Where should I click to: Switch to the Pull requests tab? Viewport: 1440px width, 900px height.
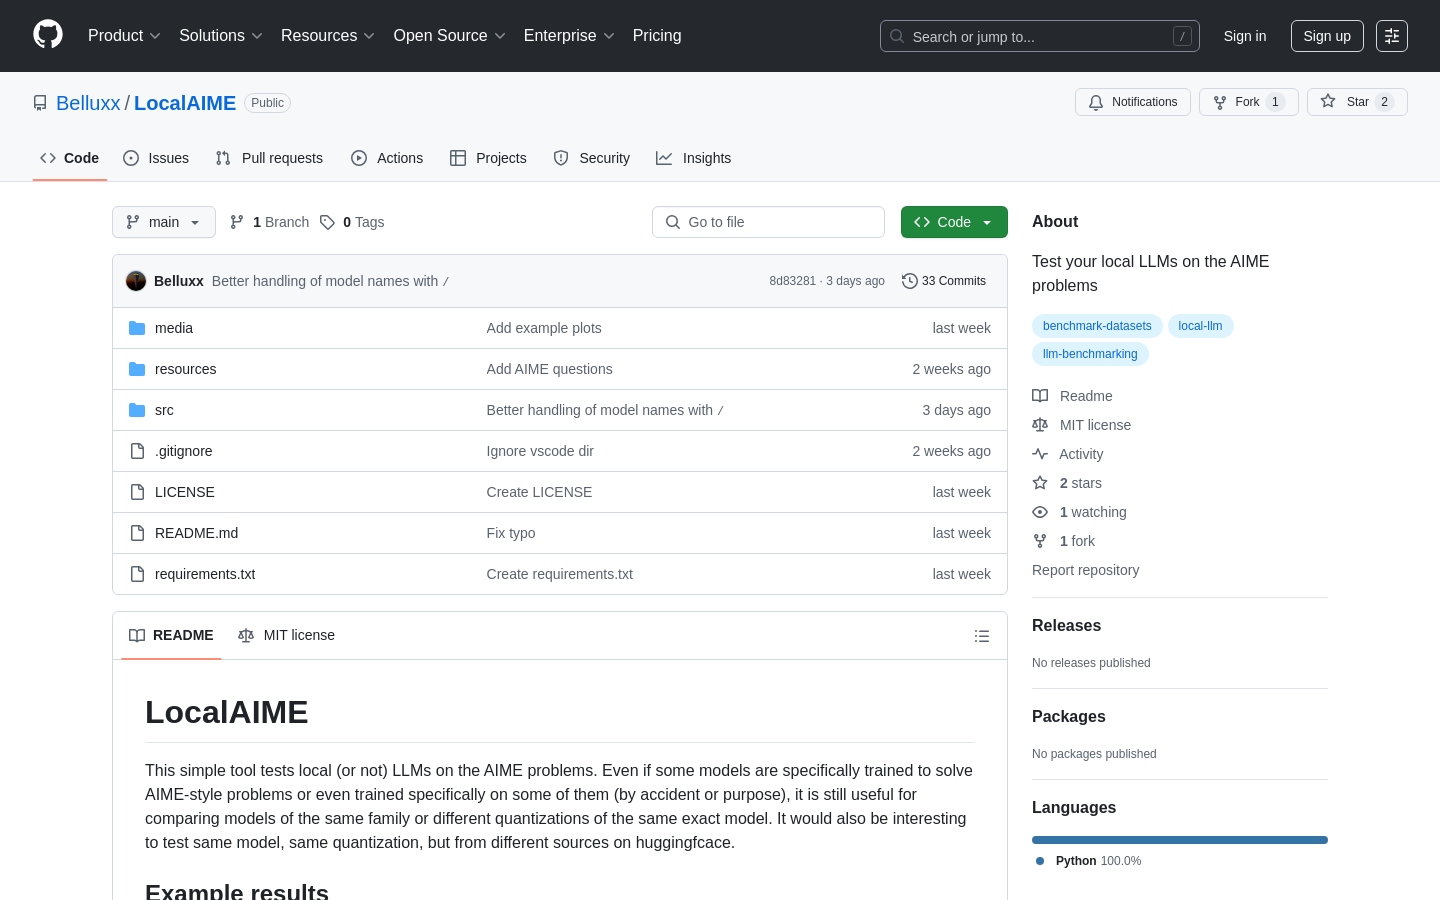(269, 158)
